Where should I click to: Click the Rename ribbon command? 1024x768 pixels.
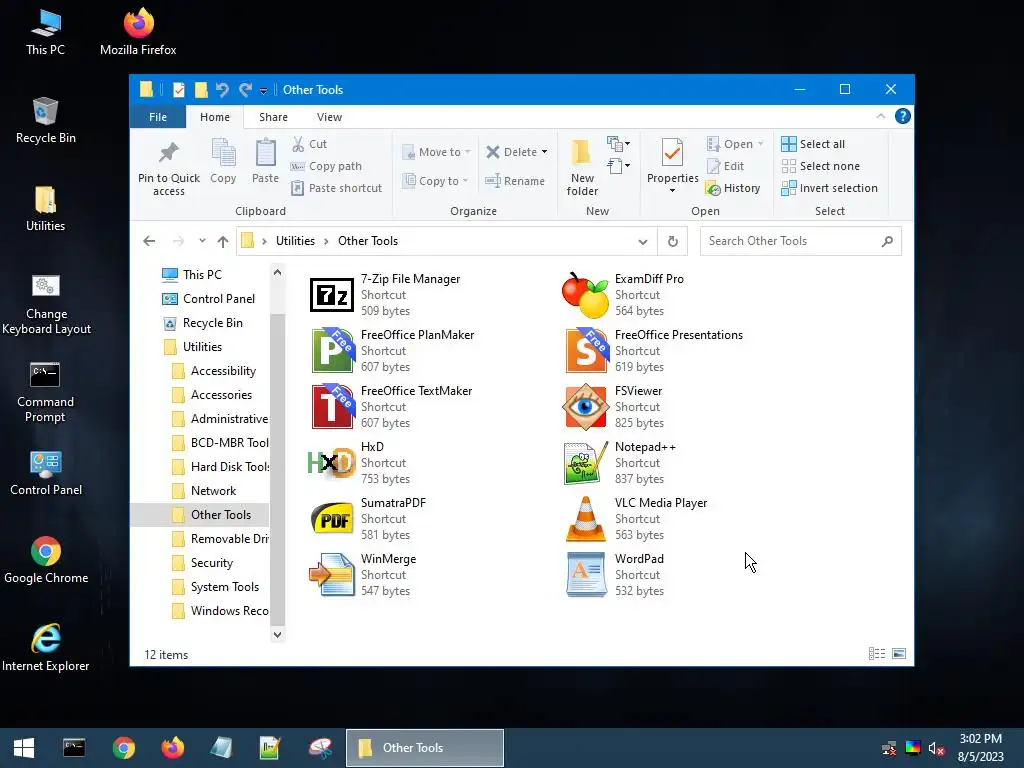pos(515,181)
